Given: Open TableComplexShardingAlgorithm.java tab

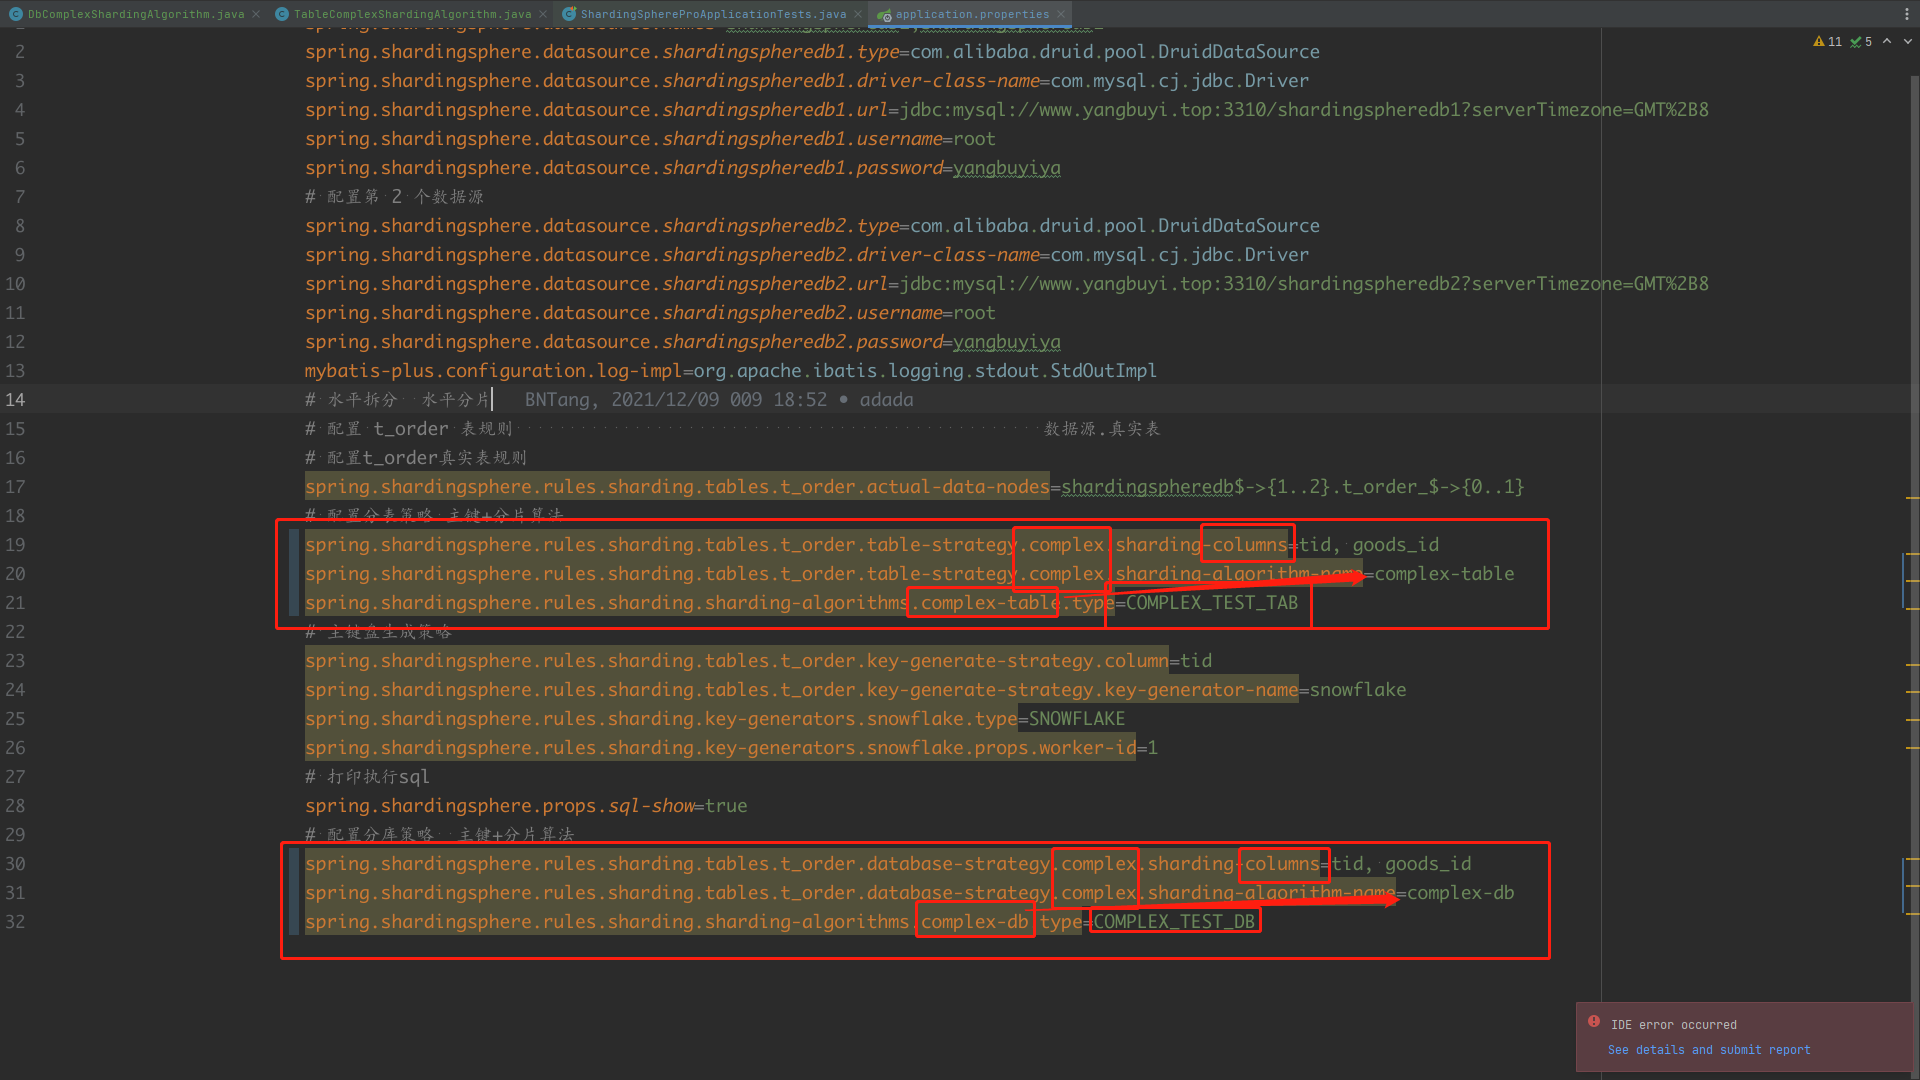Looking at the screenshot, I should tap(411, 14).
